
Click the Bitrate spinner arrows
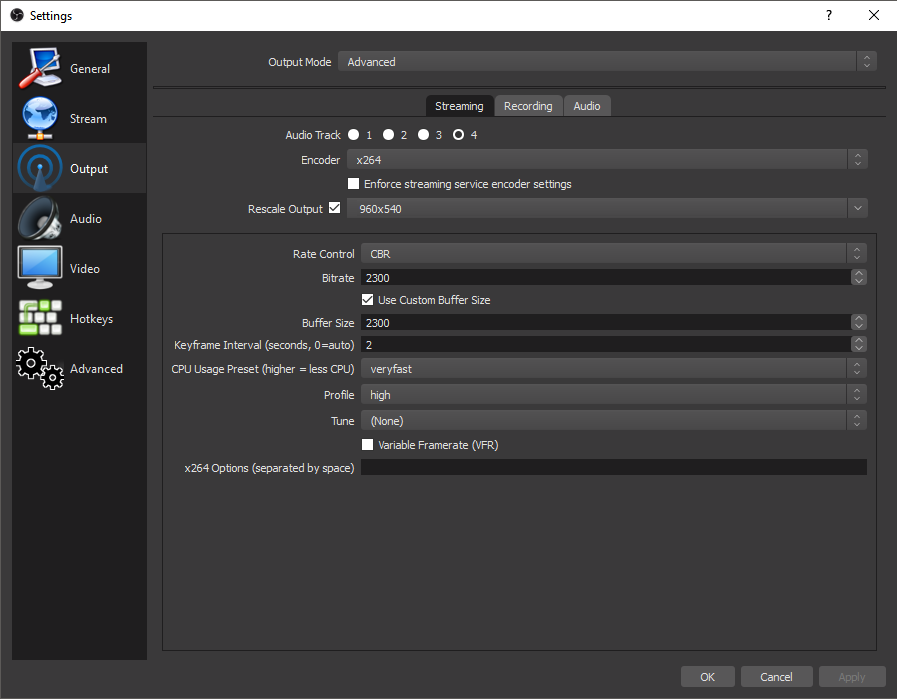pyautogui.click(x=859, y=277)
